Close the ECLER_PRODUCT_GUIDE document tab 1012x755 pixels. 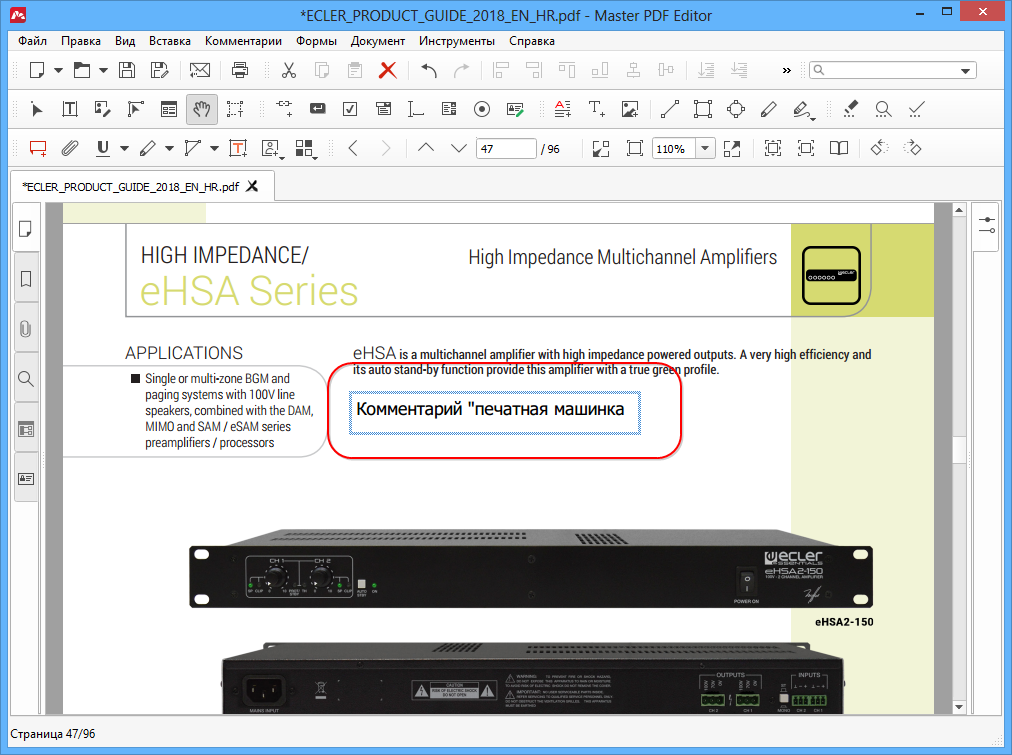pyautogui.click(x=253, y=186)
